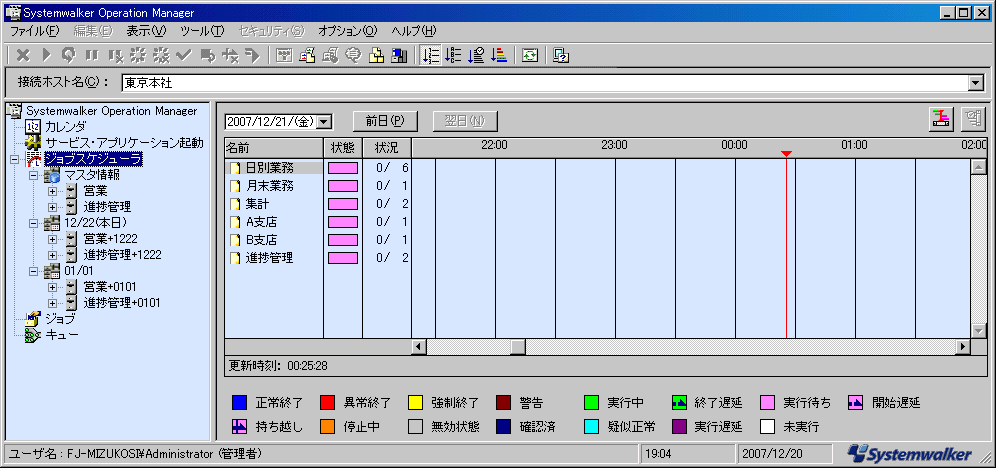The height and width of the screenshot is (468, 996).
Task: Open the ヘルプ(H) menu
Action: pos(414,31)
